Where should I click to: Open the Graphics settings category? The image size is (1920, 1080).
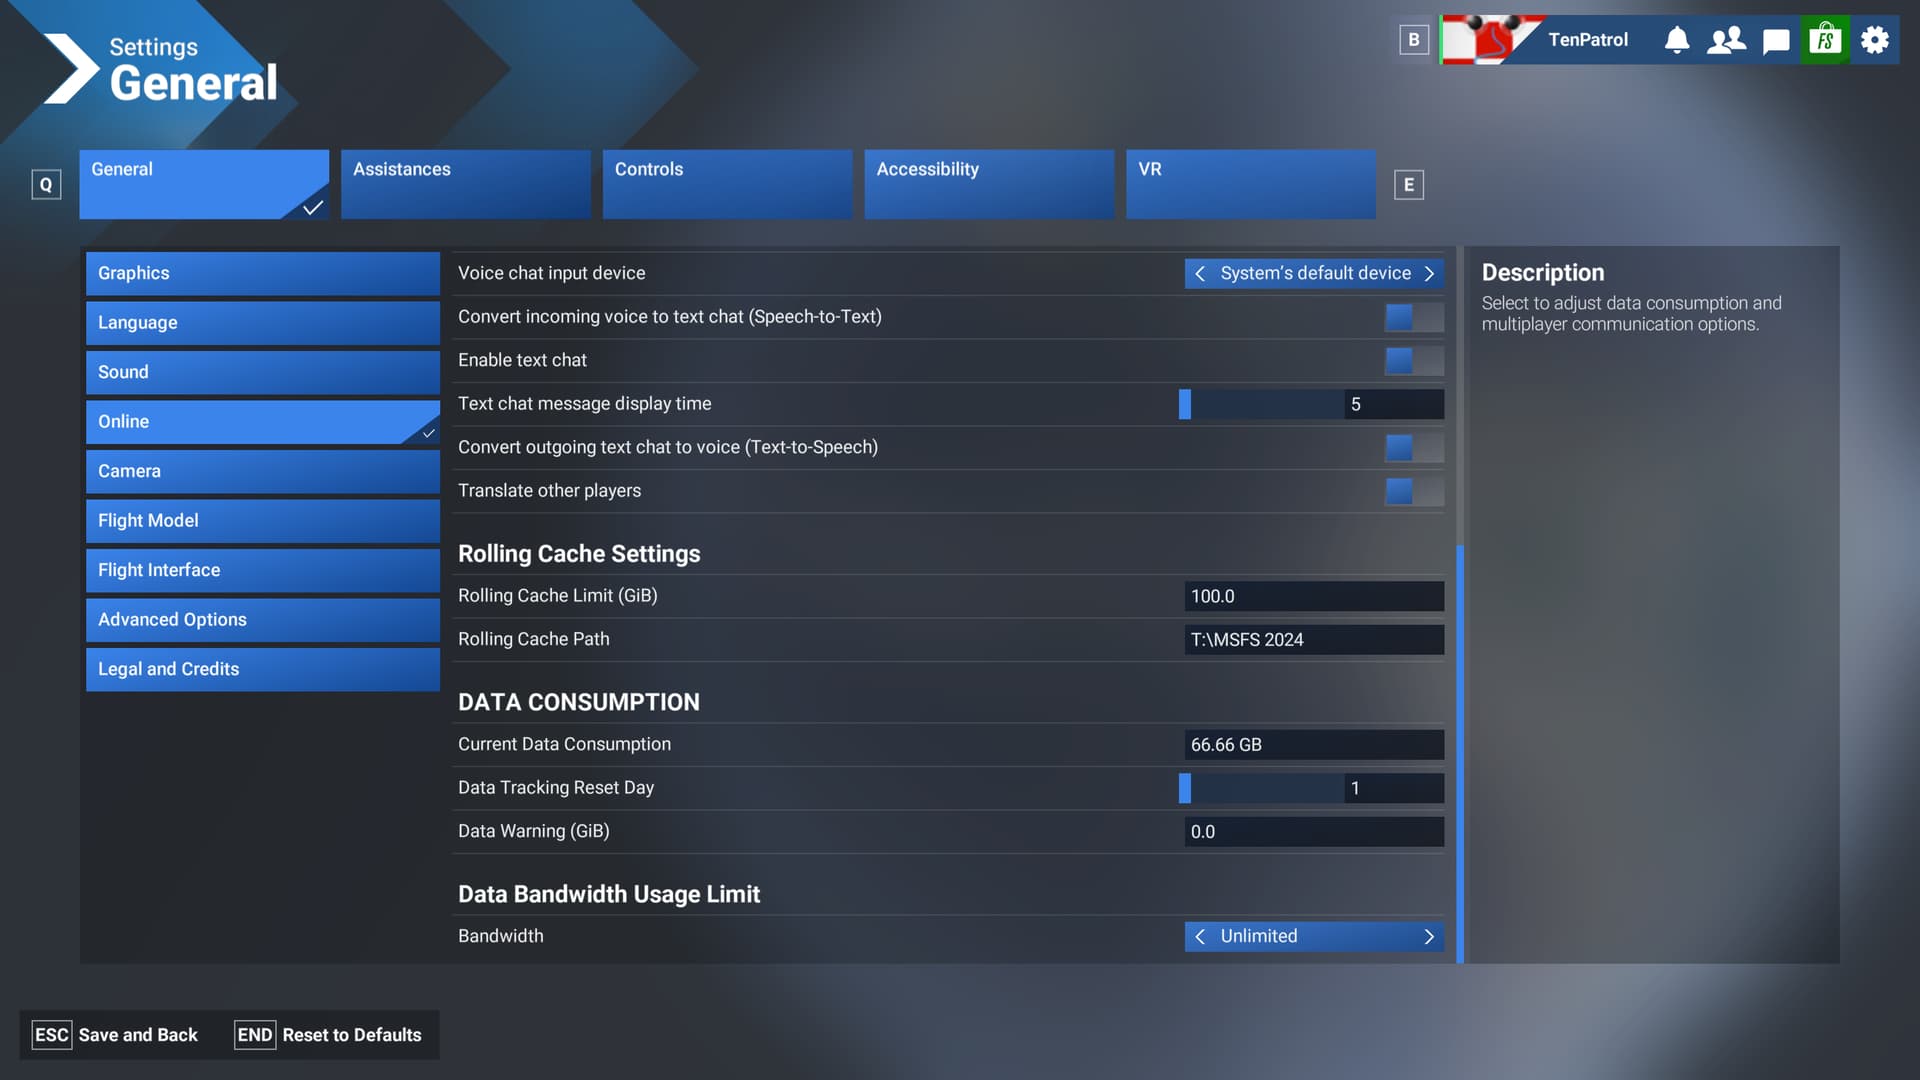(x=262, y=273)
